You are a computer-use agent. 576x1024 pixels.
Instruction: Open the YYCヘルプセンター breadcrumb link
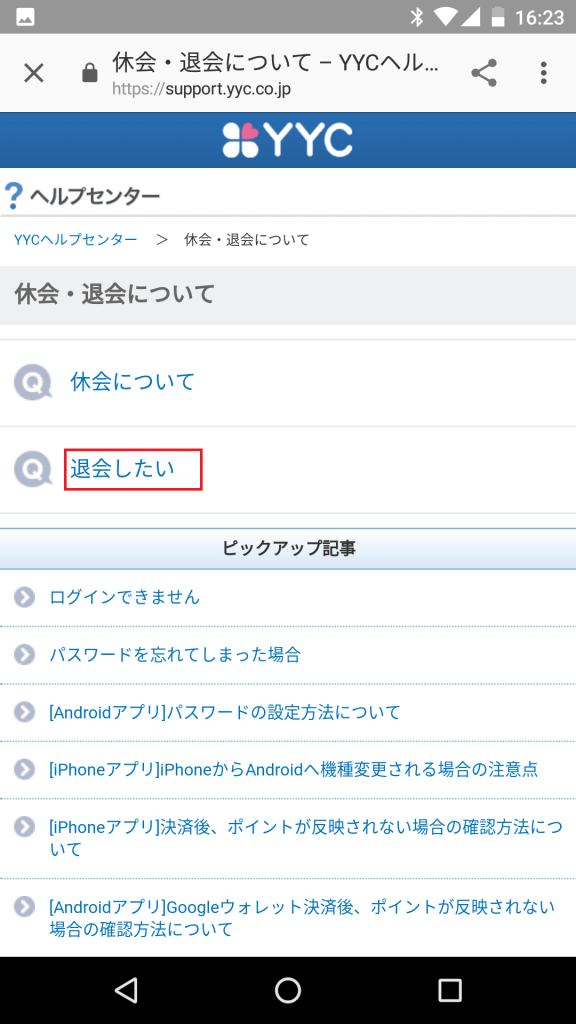point(76,240)
